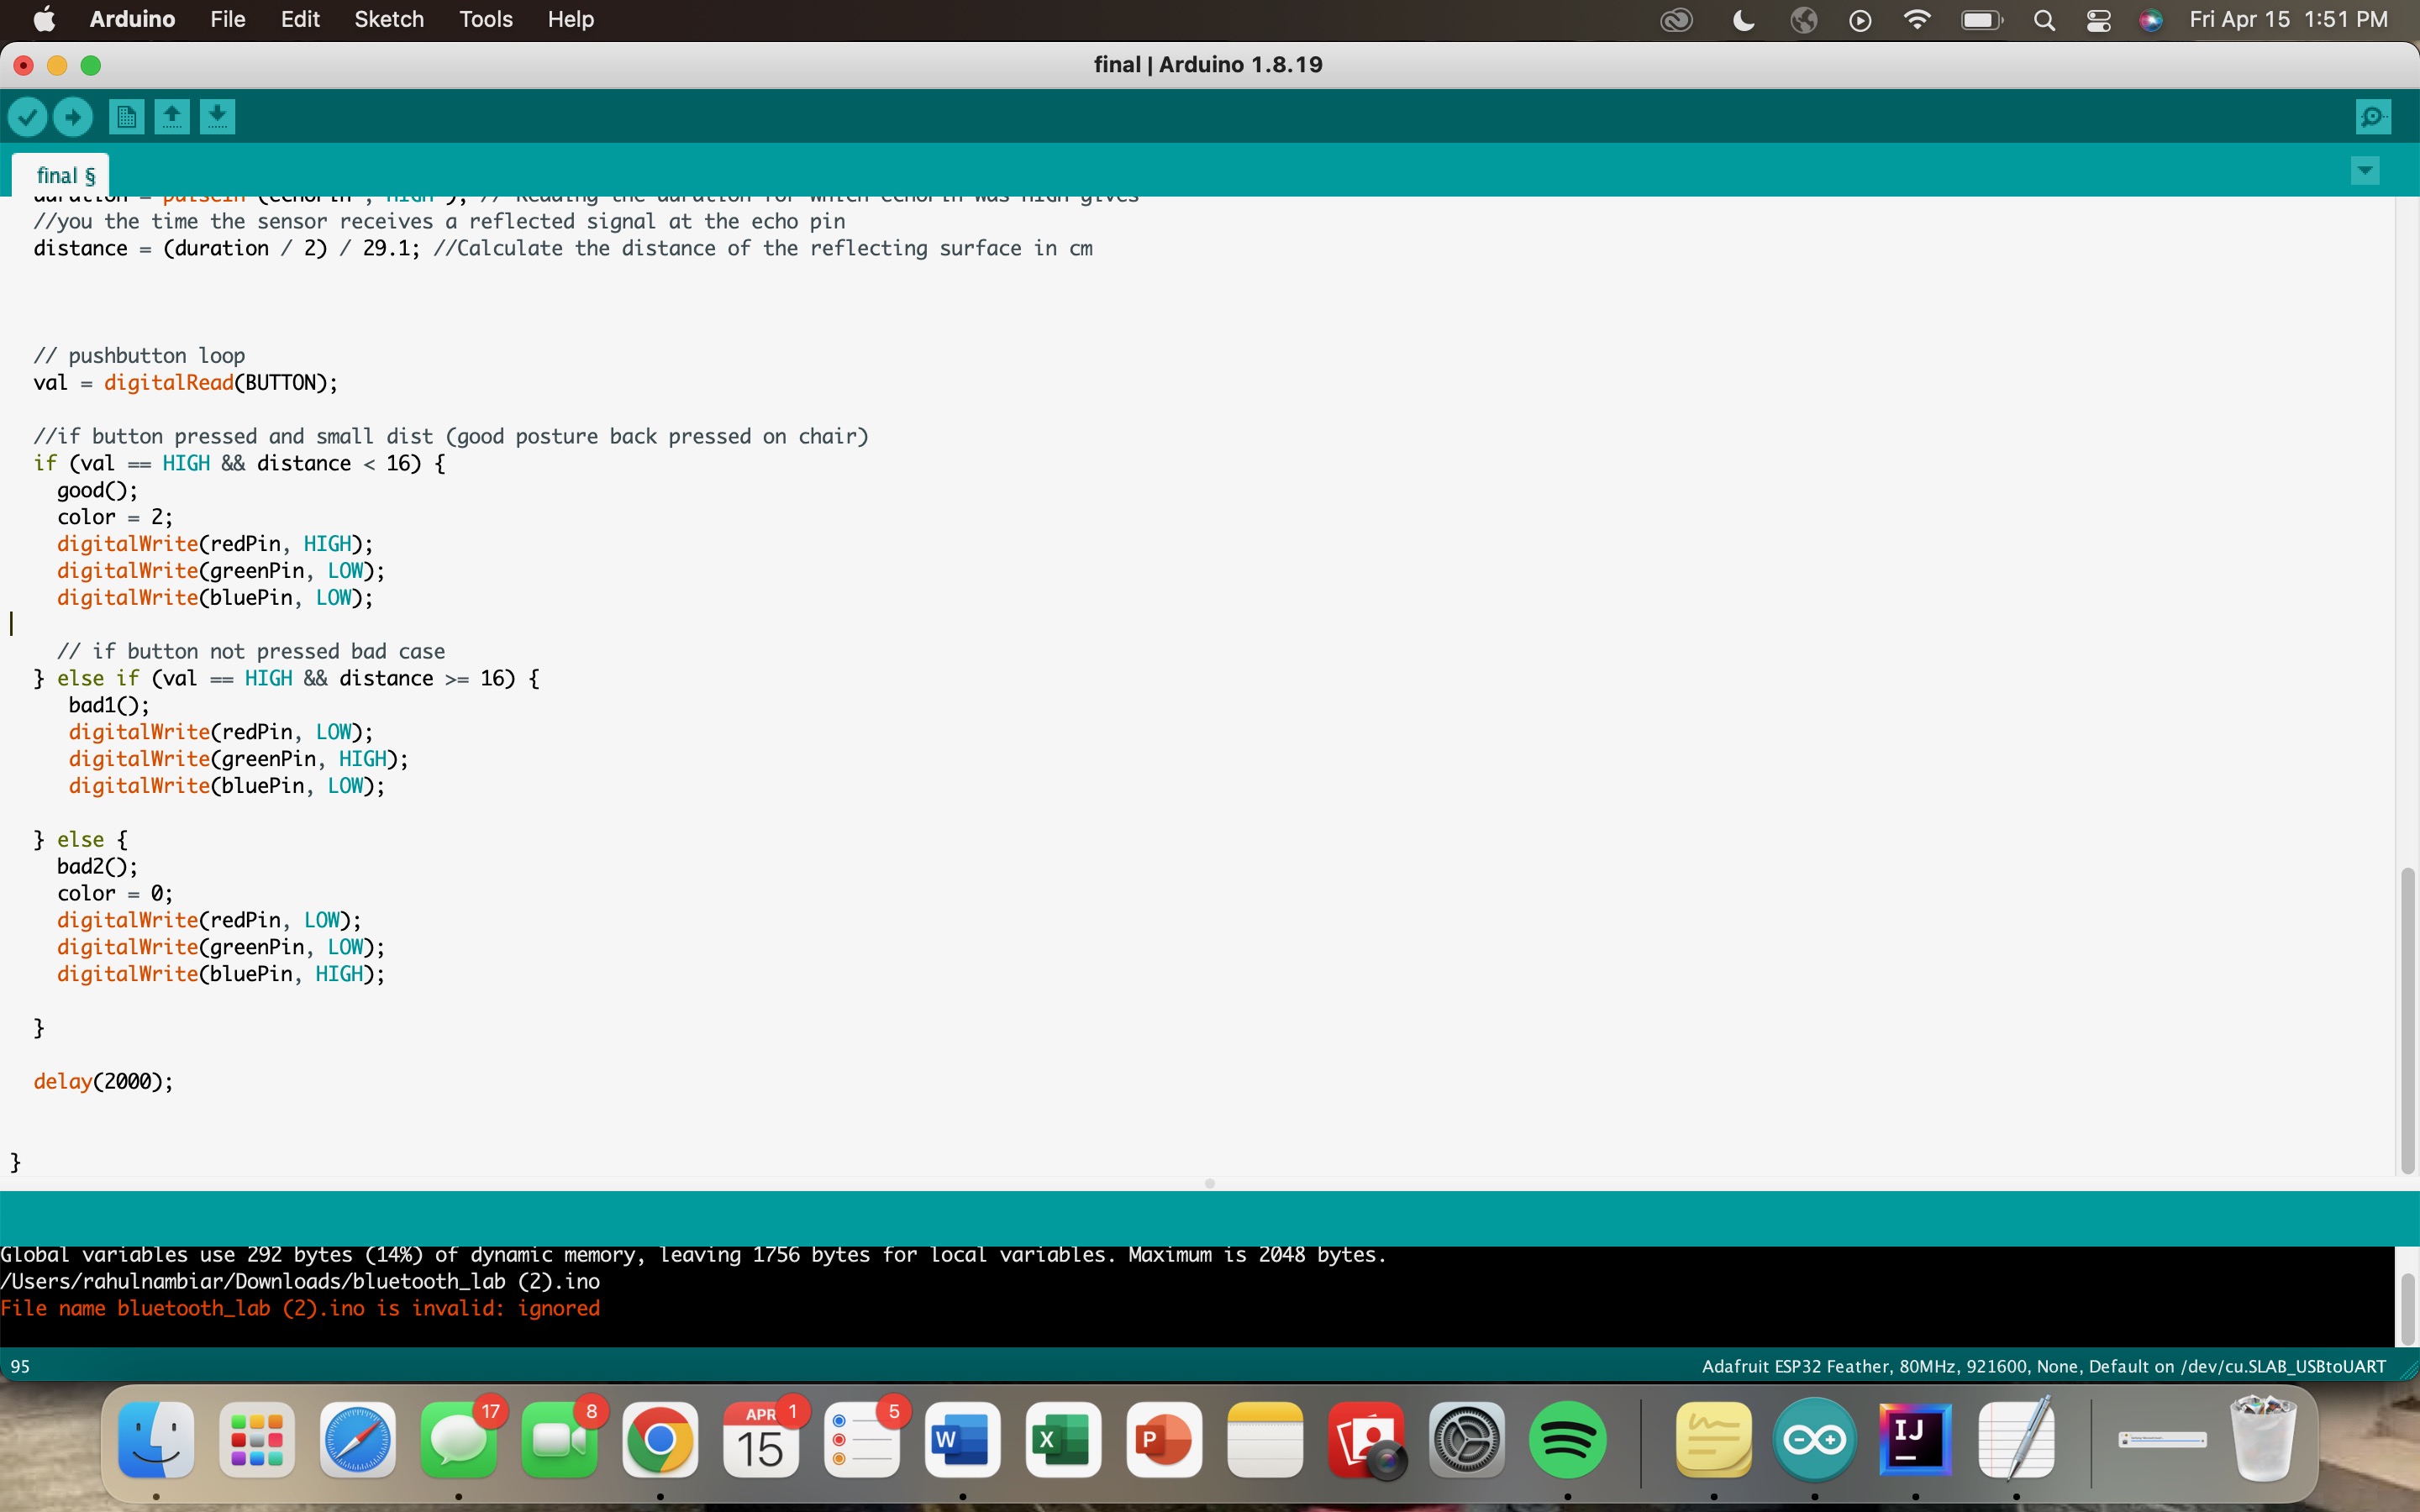Click the Wi-Fi status icon
This screenshot has height=1512, width=2420.
point(1917,20)
